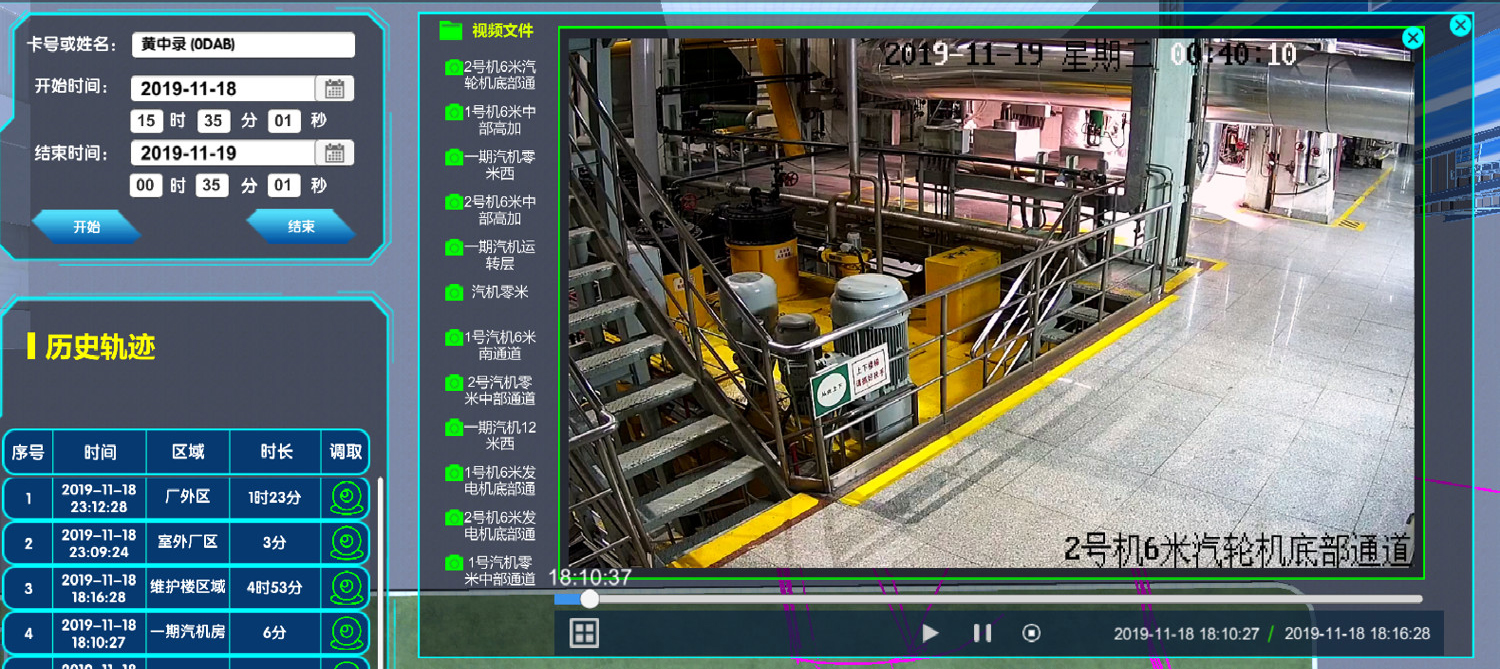The height and width of the screenshot is (669, 1500).
Task: Click the video progress slider handle
Action: coord(590,599)
